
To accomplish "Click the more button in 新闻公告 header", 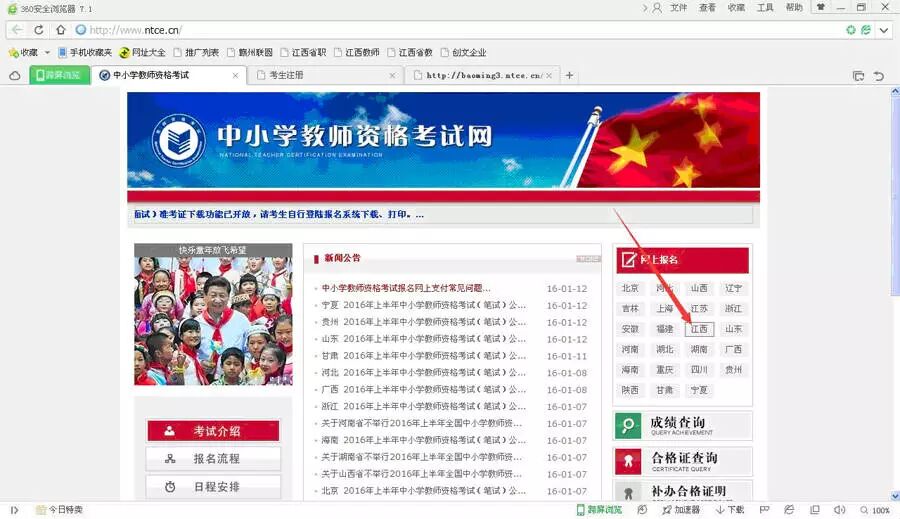I will [x=588, y=259].
